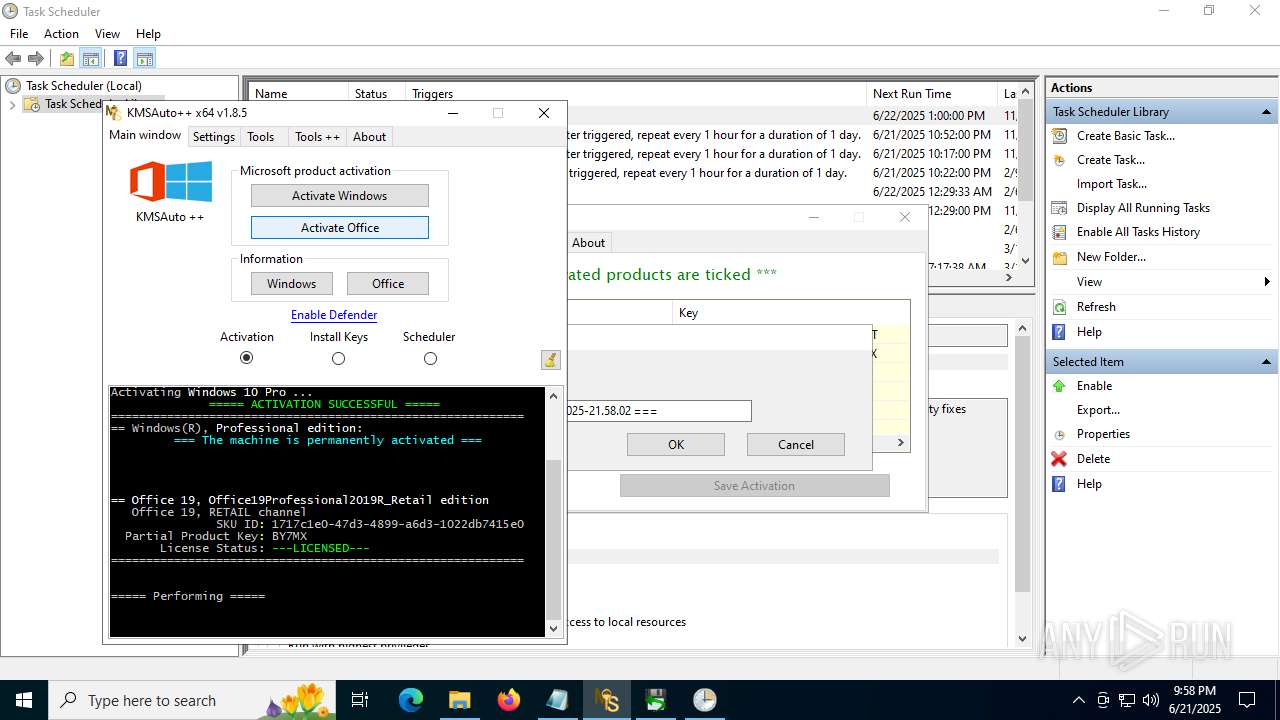The width and height of the screenshot is (1280, 720).
Task: Click the KMSAuto taskbar icon
Action: (x=607, y=700)
